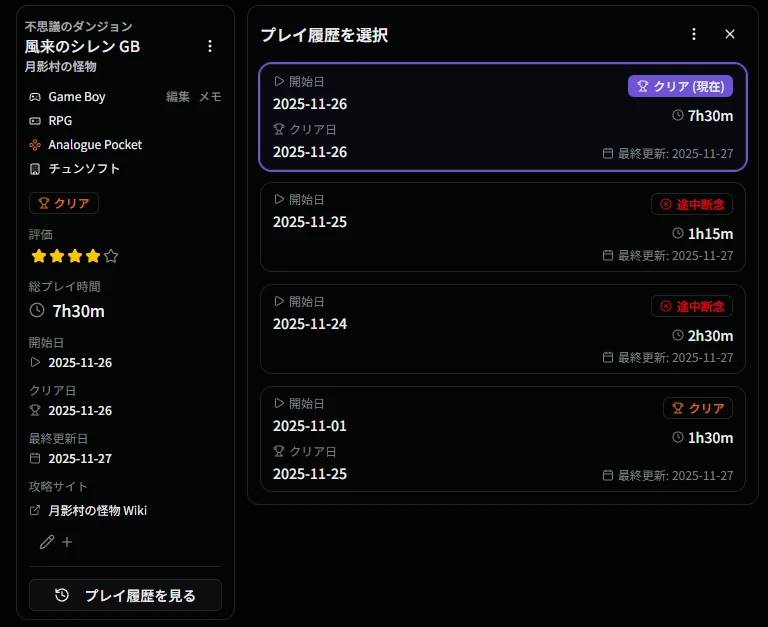Select the 2025-11-26 current play record
This screenshot has width=768, height=627.
[x=503, y=117]
